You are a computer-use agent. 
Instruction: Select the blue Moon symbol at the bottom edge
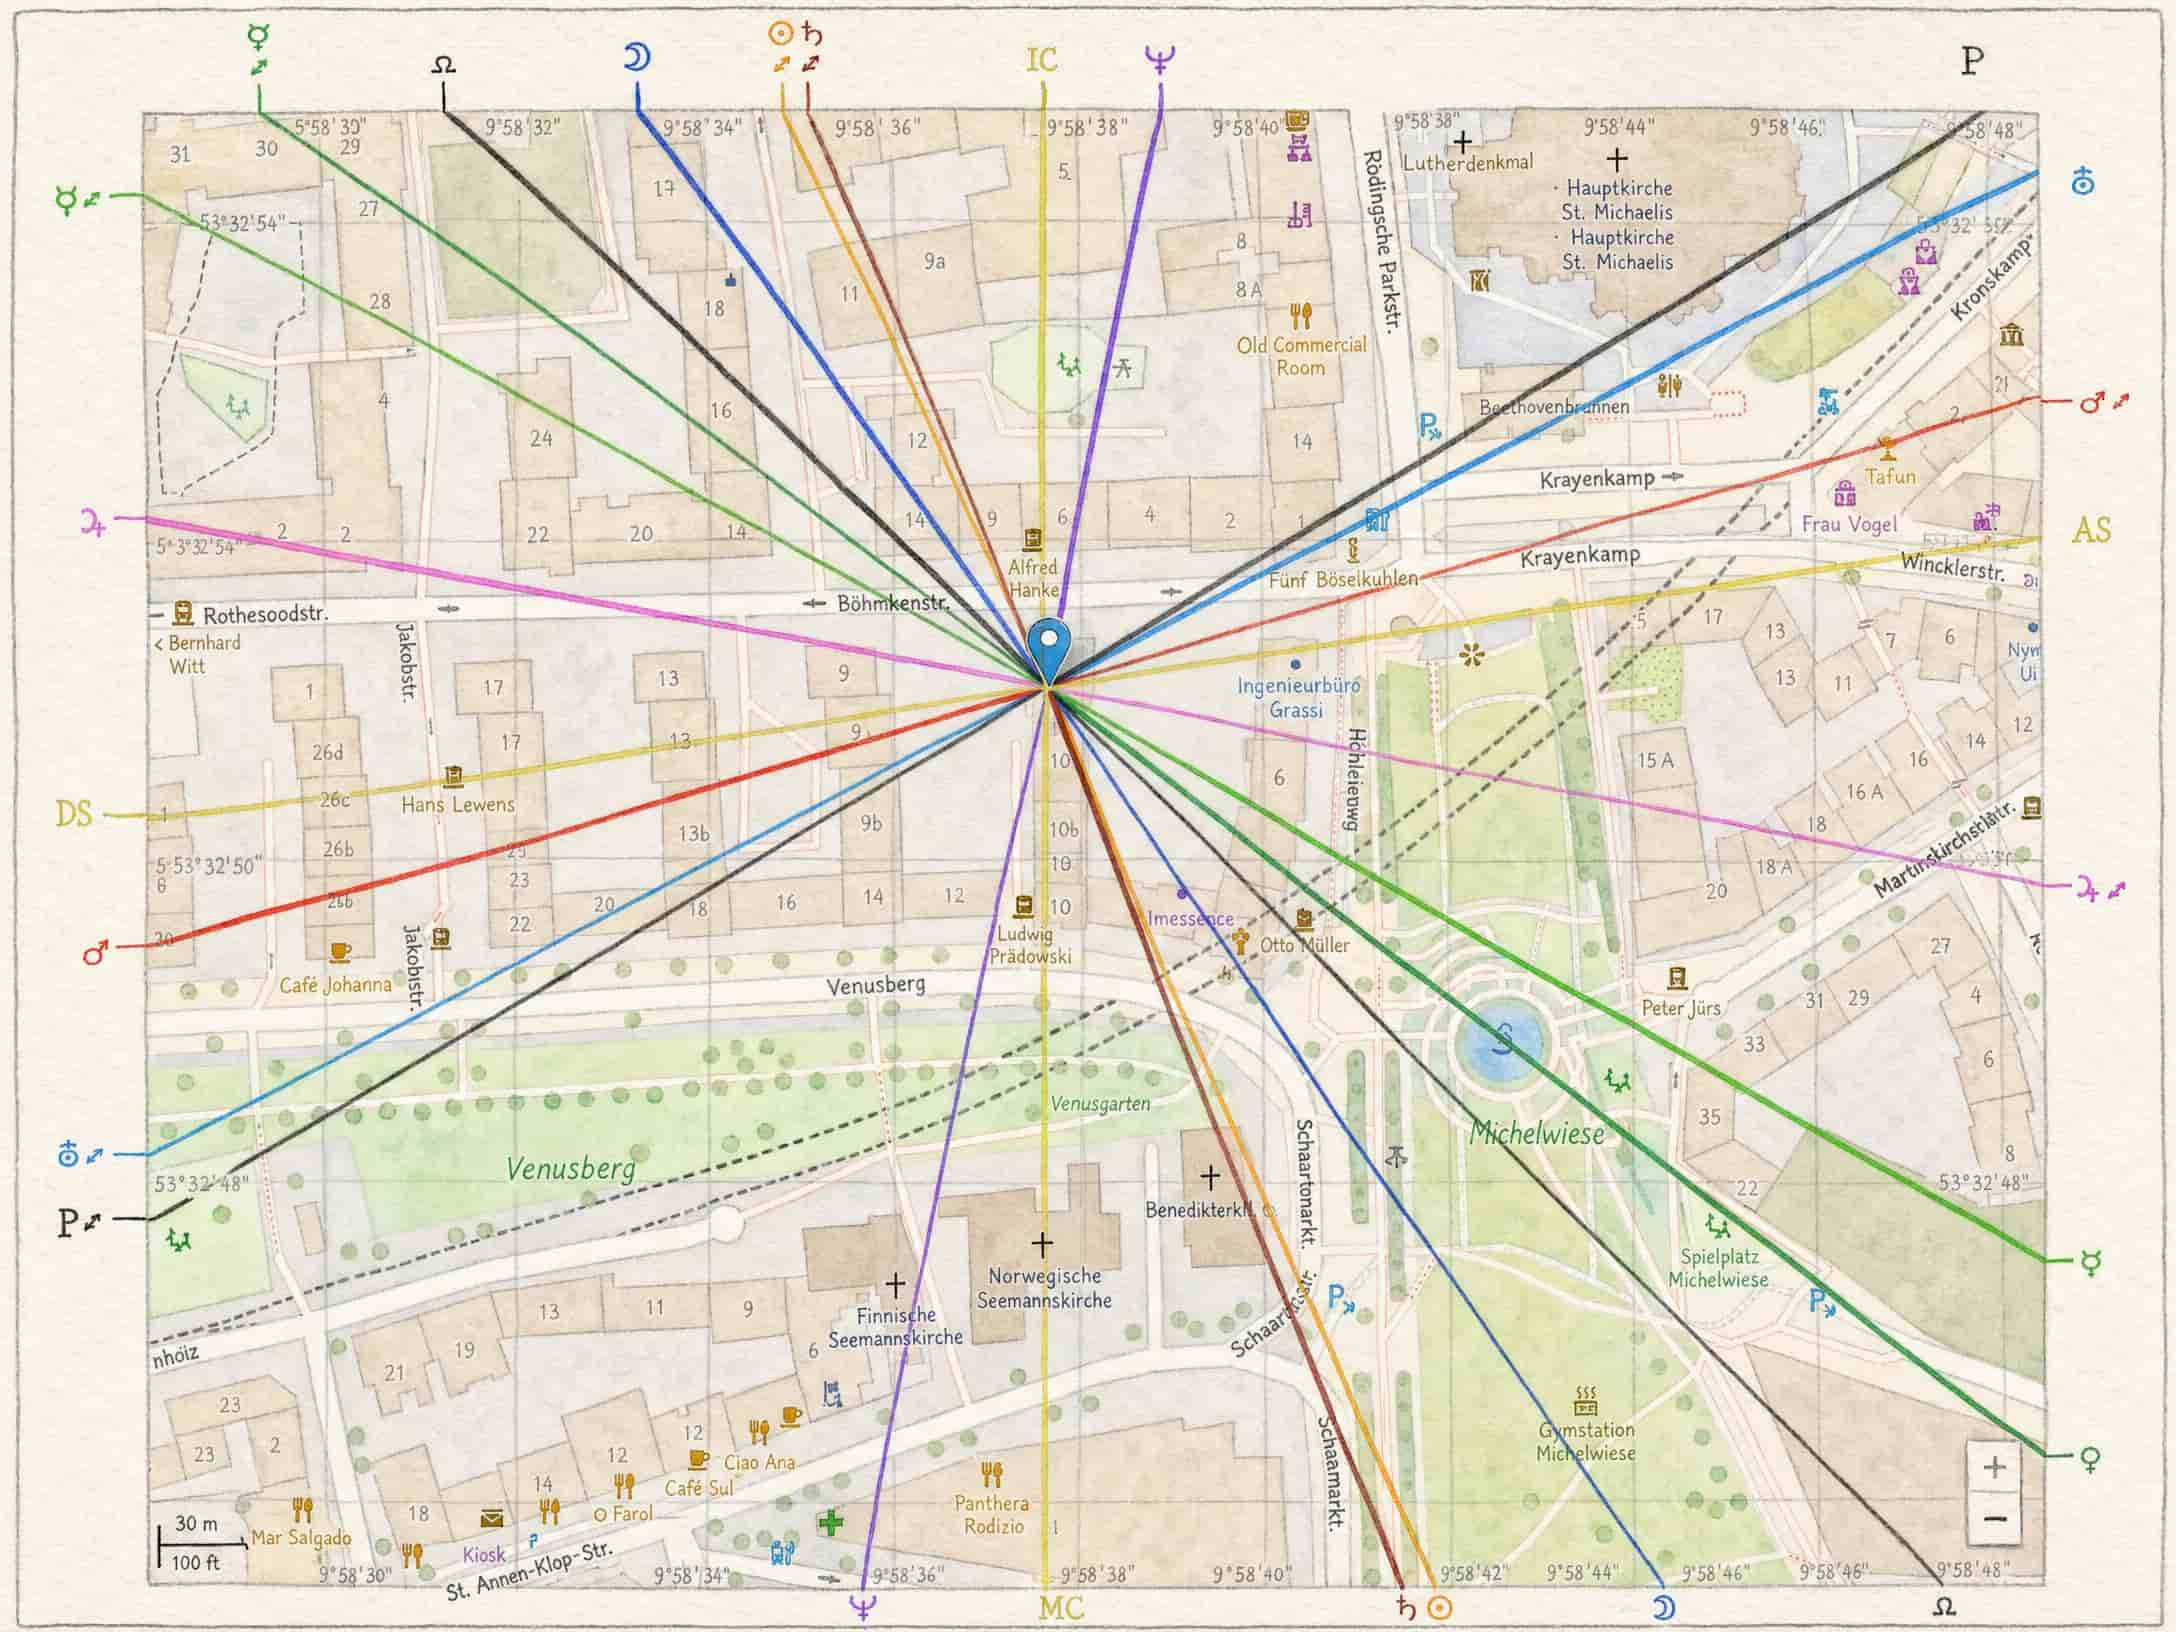[x=1663, y=1607]
